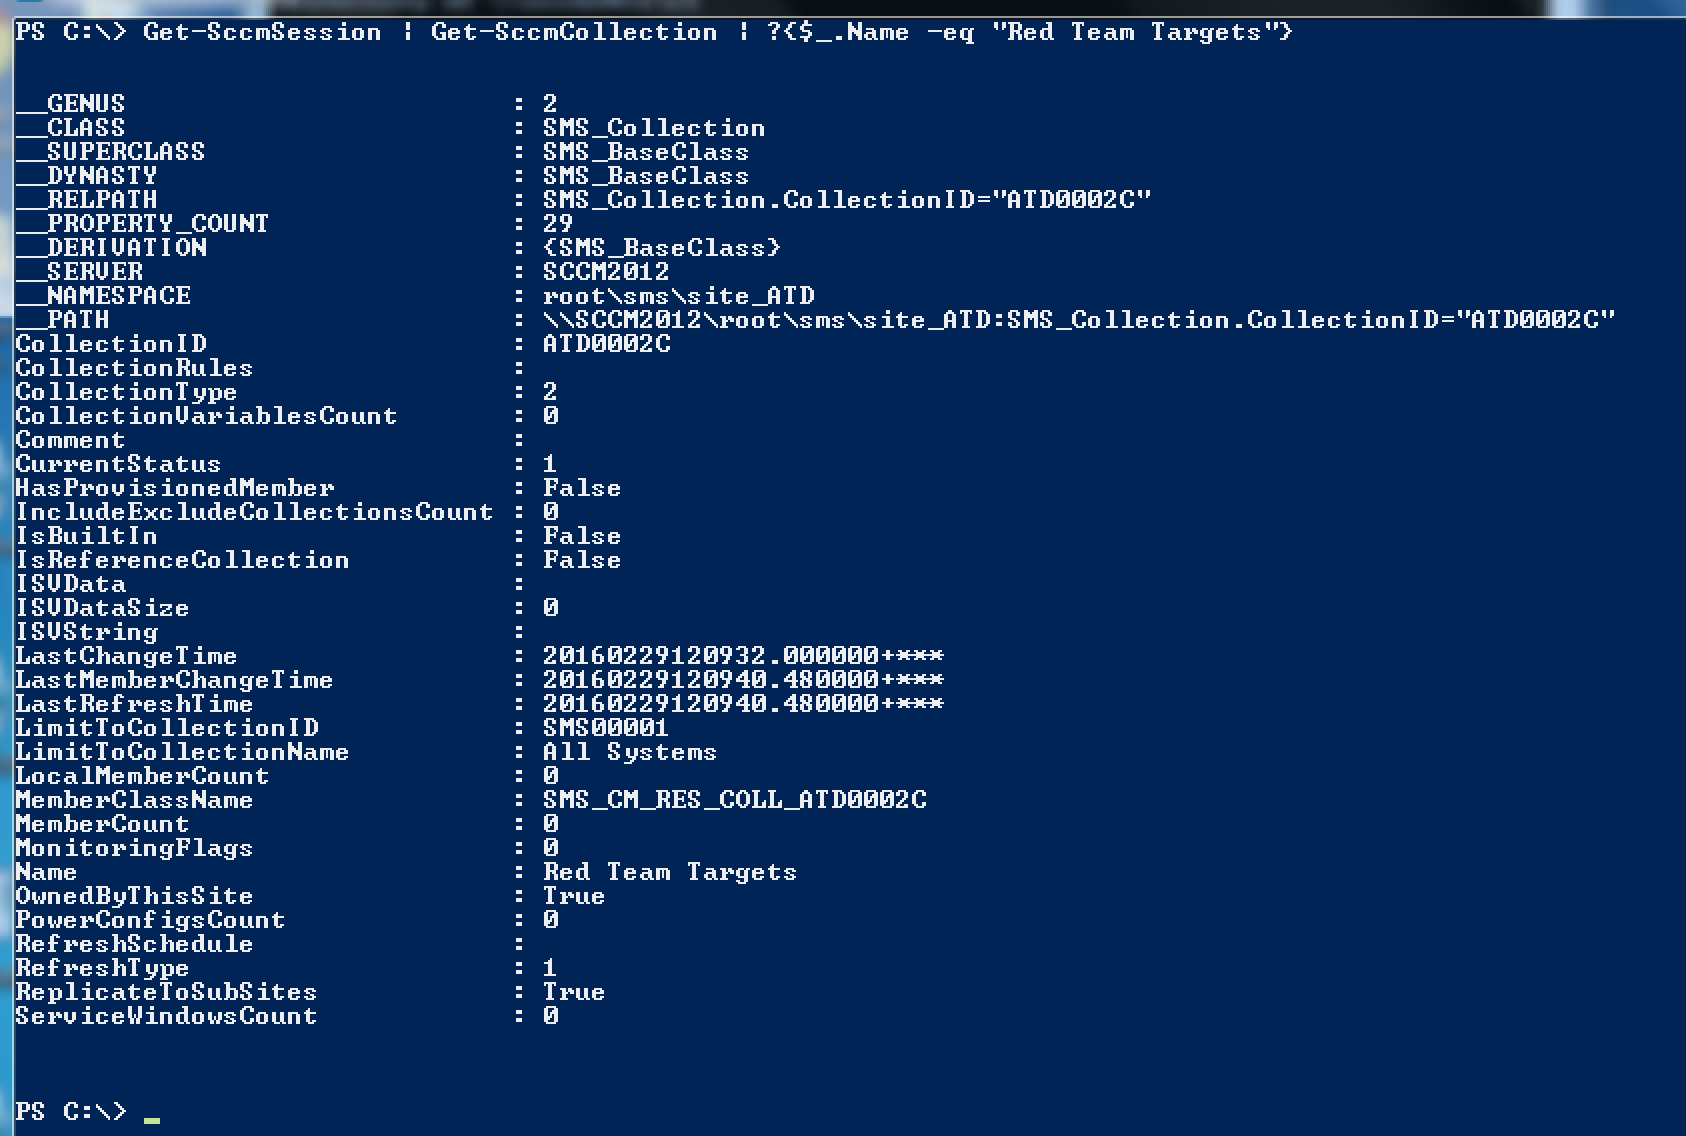Click the Red Team Targets value beside Name

[670, 872]
